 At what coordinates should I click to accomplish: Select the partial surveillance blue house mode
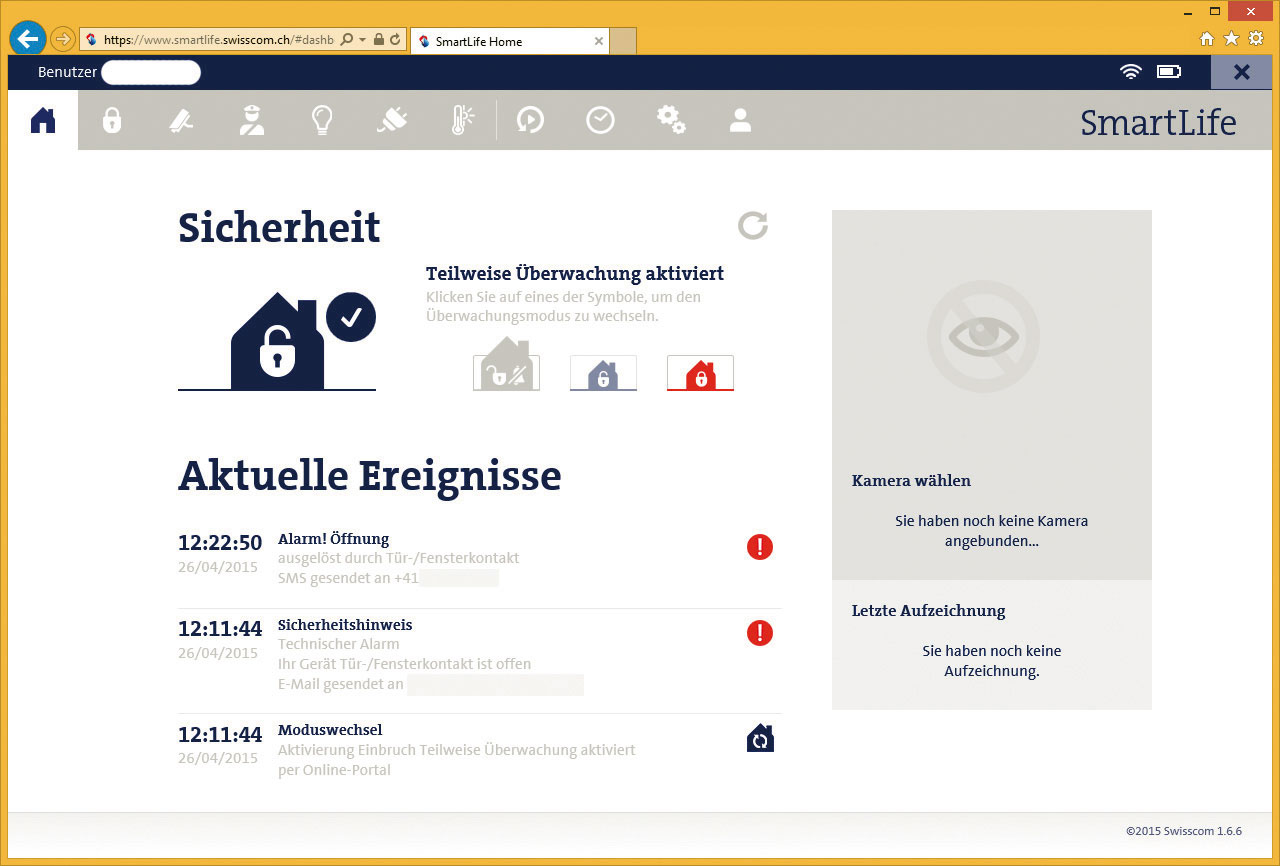[x=603, y=373]
